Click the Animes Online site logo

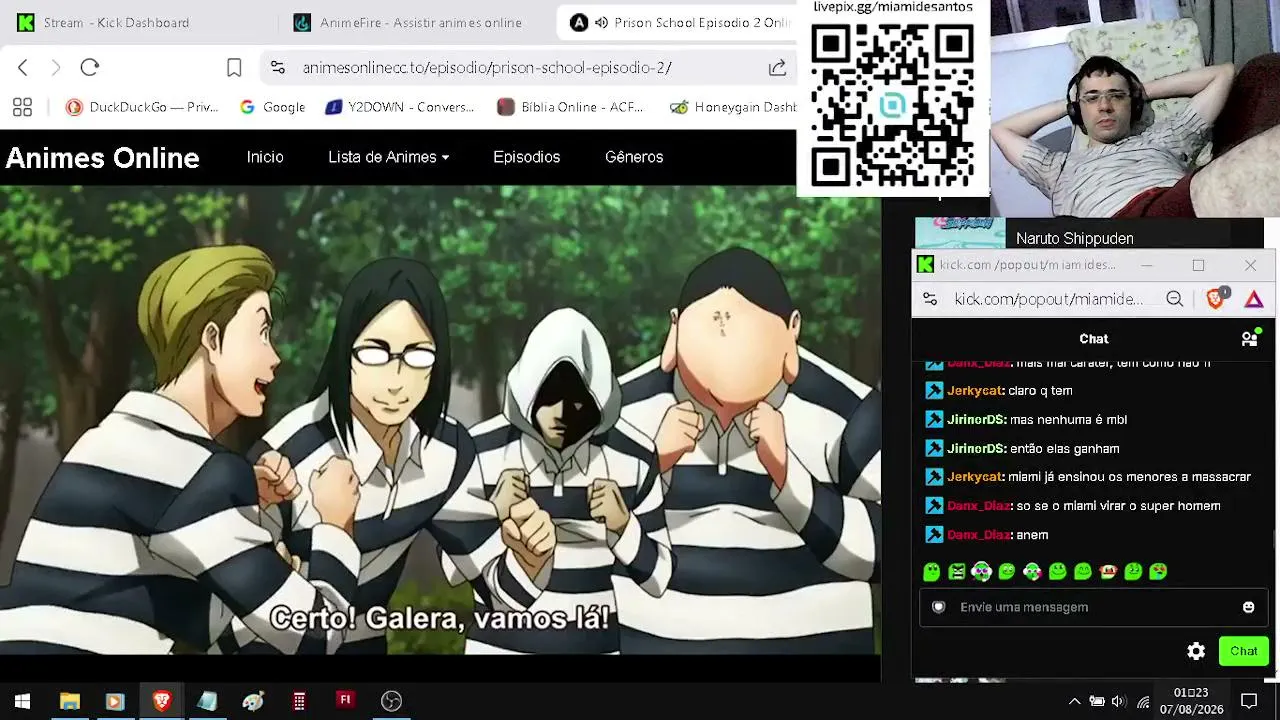[102, 158]
